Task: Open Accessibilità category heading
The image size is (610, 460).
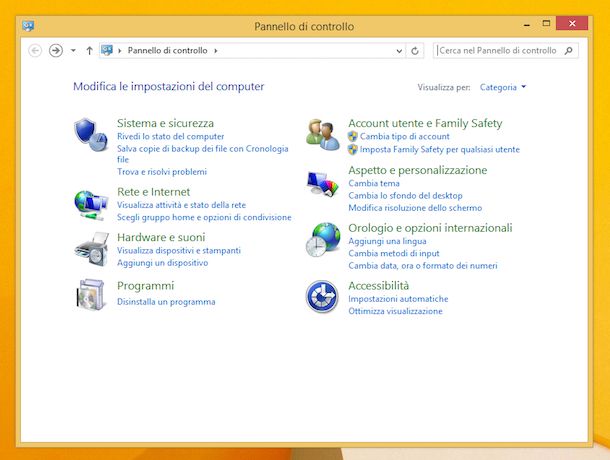Action: [379, 286]
